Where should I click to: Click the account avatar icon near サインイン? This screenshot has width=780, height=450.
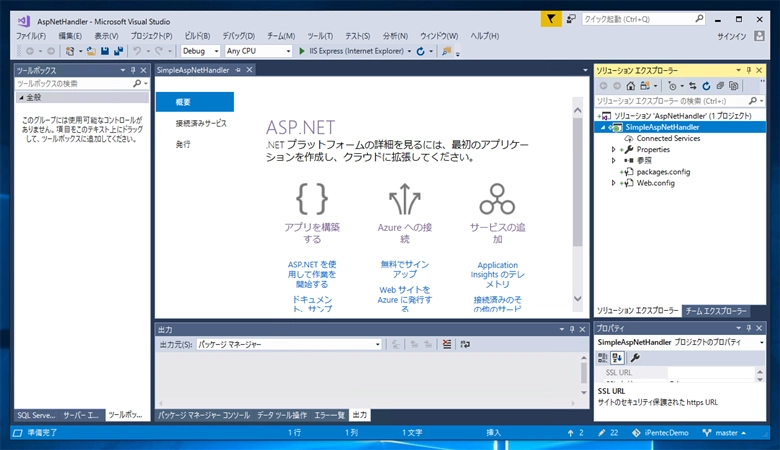(x=759, y=36)
